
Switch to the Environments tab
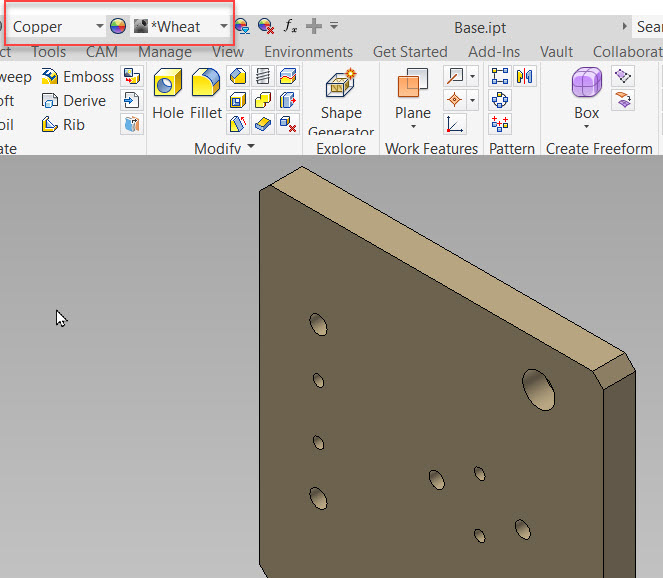coord(308,52)
